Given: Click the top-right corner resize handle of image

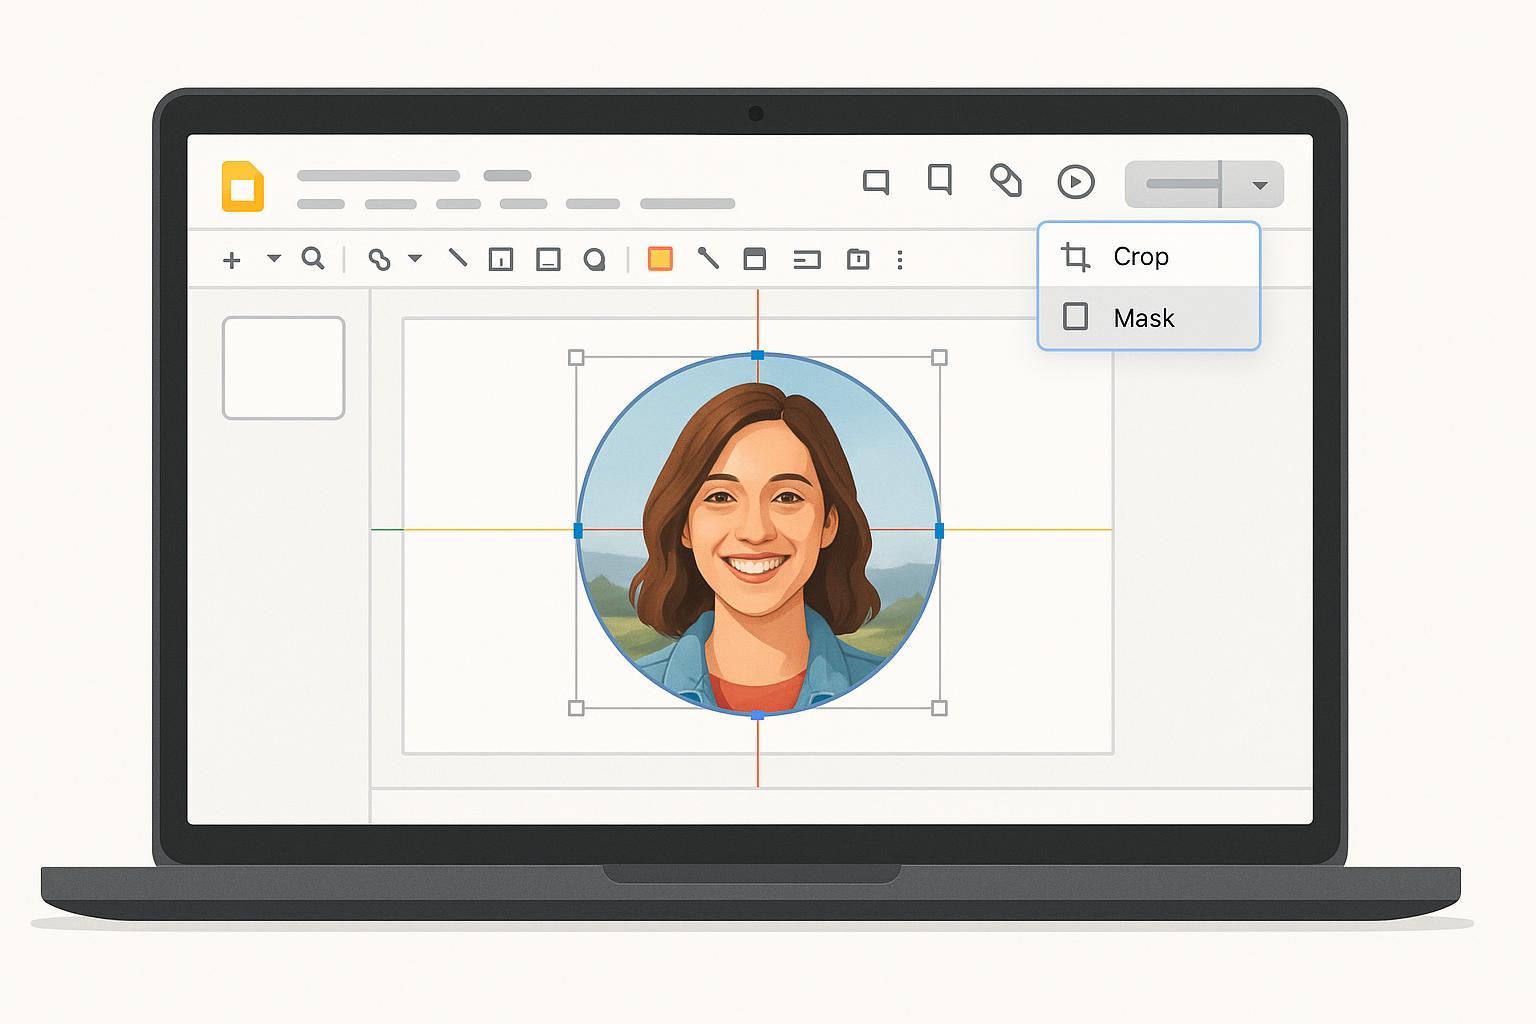Looking at the screenshot, I should point(939,357).
